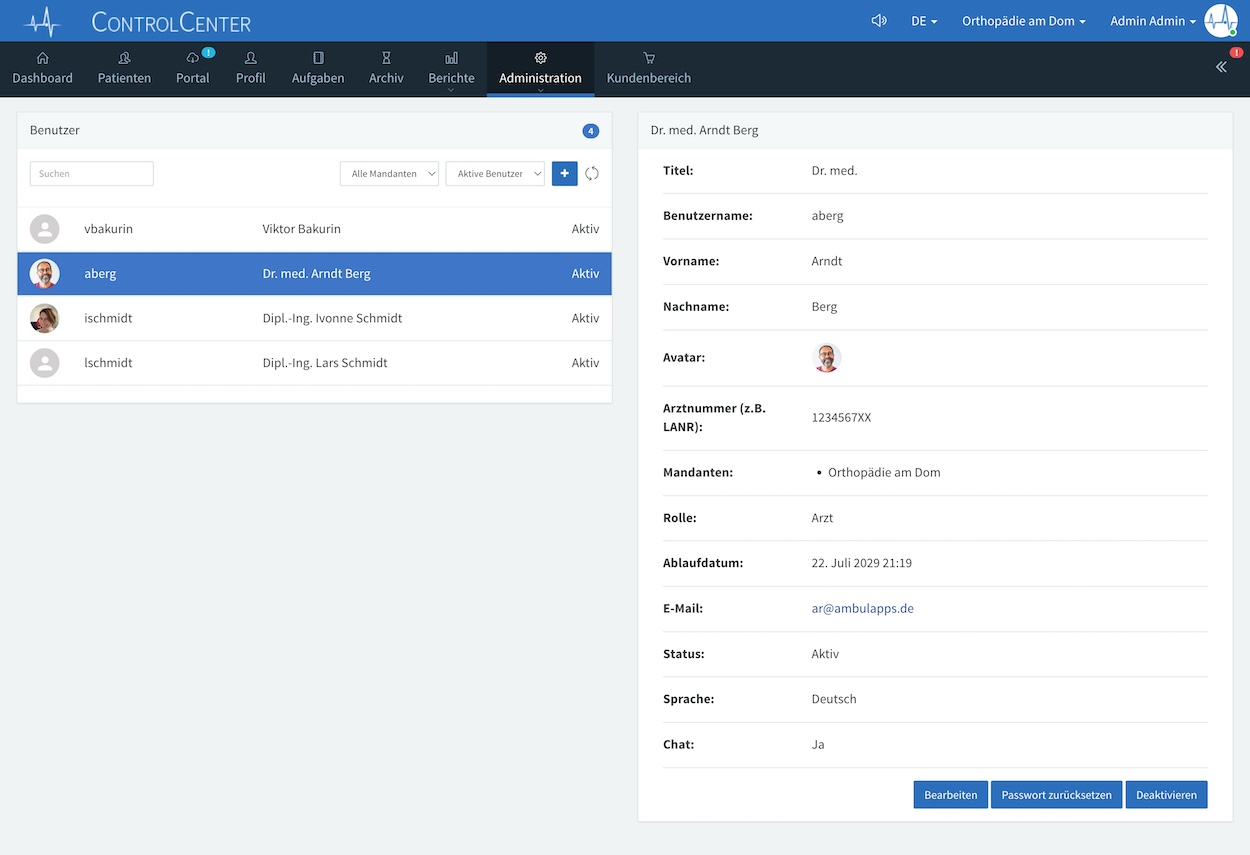Click the Bearbeiten button

tap(951, 795)
